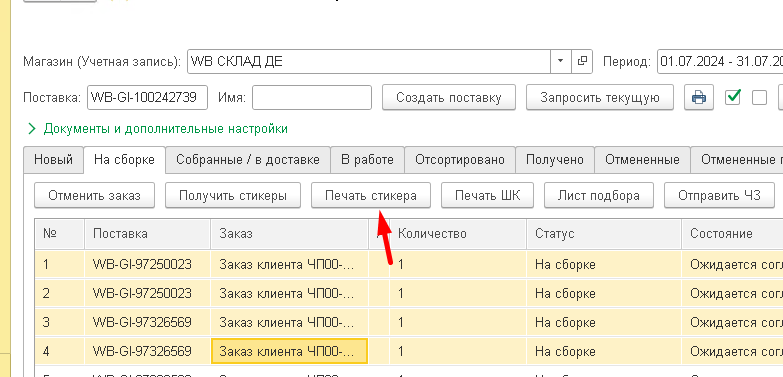Click the Состояние column header

pyautogui.click(x=732, y=234)
